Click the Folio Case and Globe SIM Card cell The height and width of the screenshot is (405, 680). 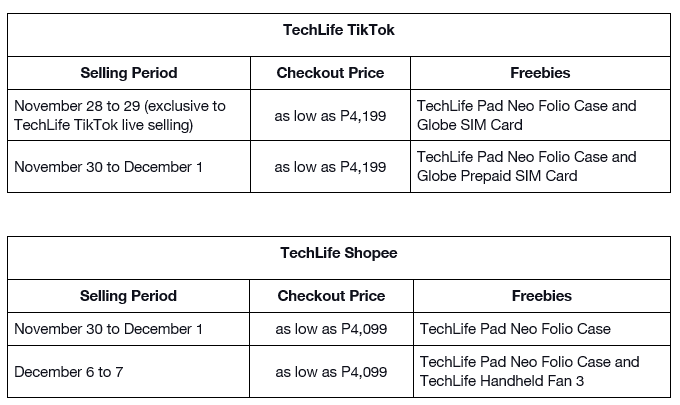(x=526, y=115)
